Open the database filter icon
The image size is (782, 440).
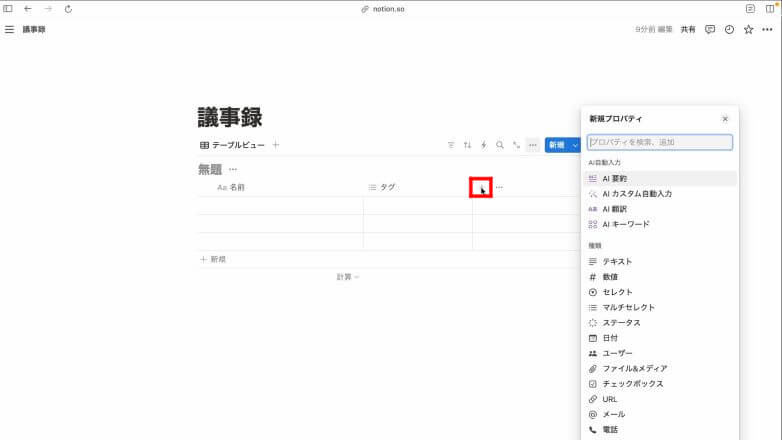tap(451, 145)
